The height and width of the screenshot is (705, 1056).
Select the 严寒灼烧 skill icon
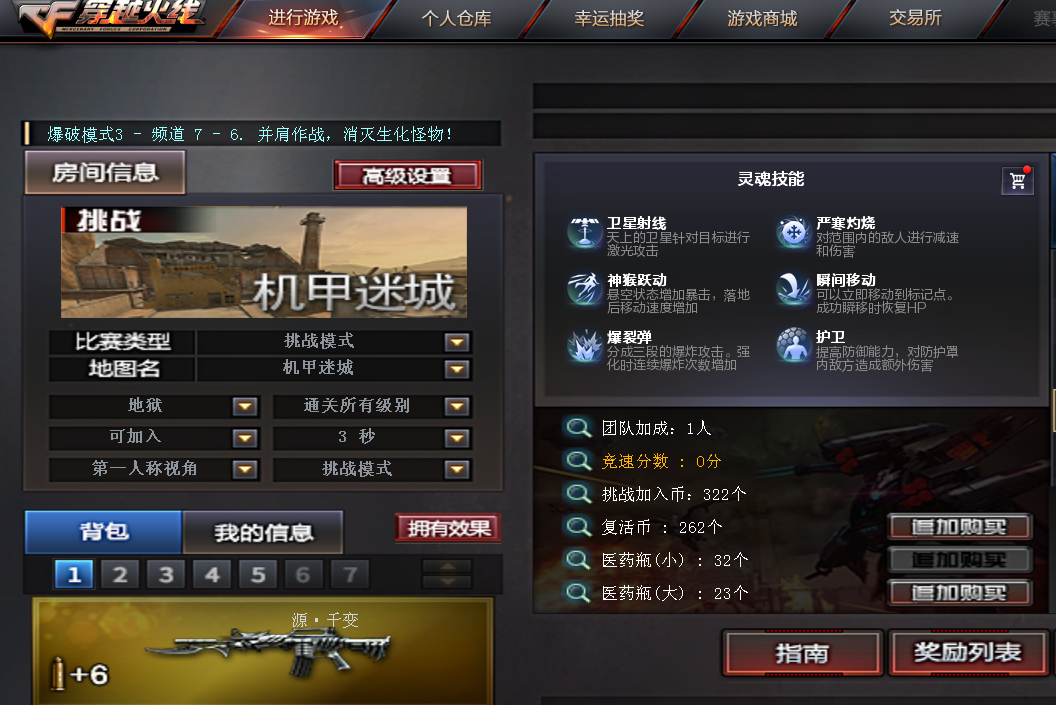point(793,233)
